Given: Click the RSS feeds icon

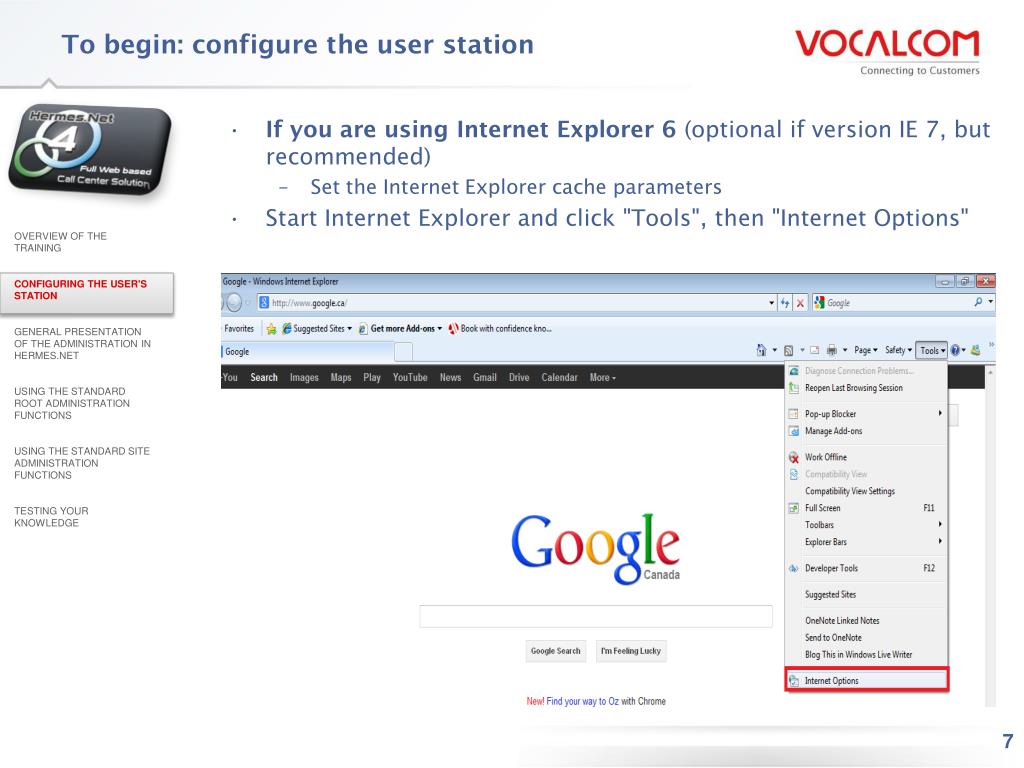Looking at the screenshot, I should [x=789, y=351].
